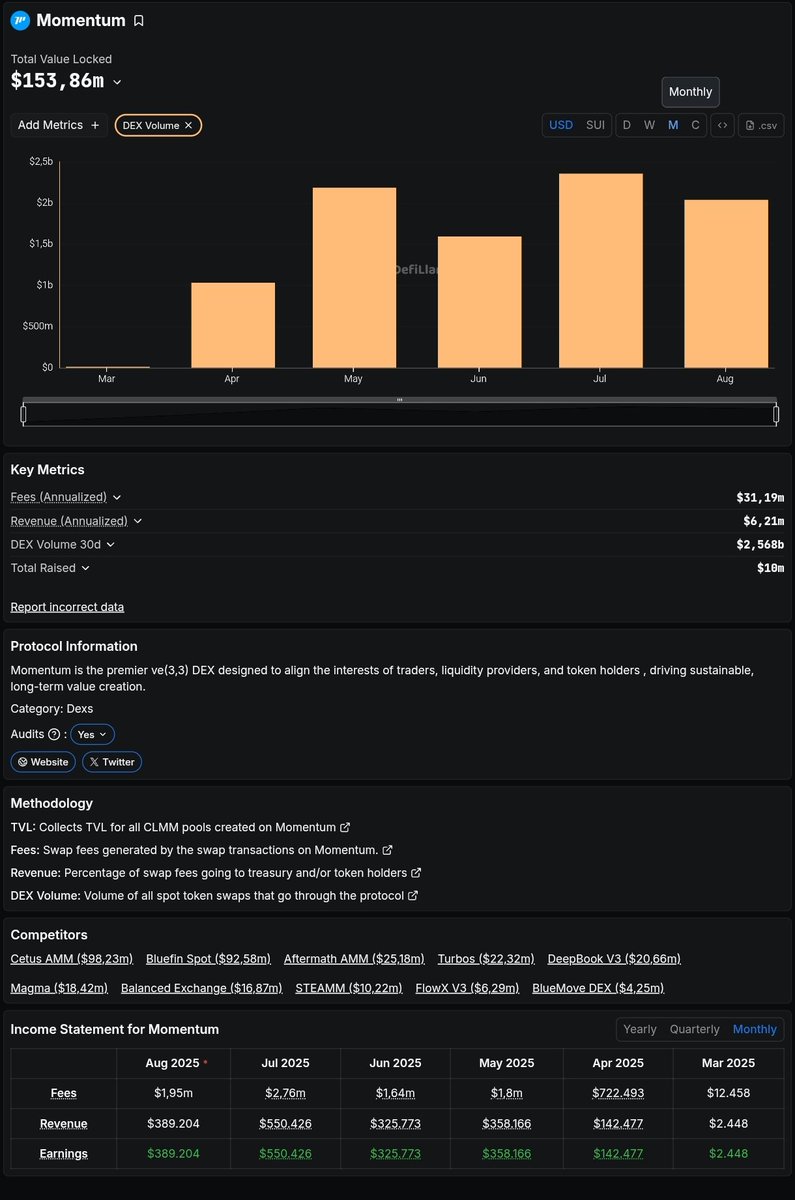
Task: Click Aug 2025 column header
Action: [174, 1063]
